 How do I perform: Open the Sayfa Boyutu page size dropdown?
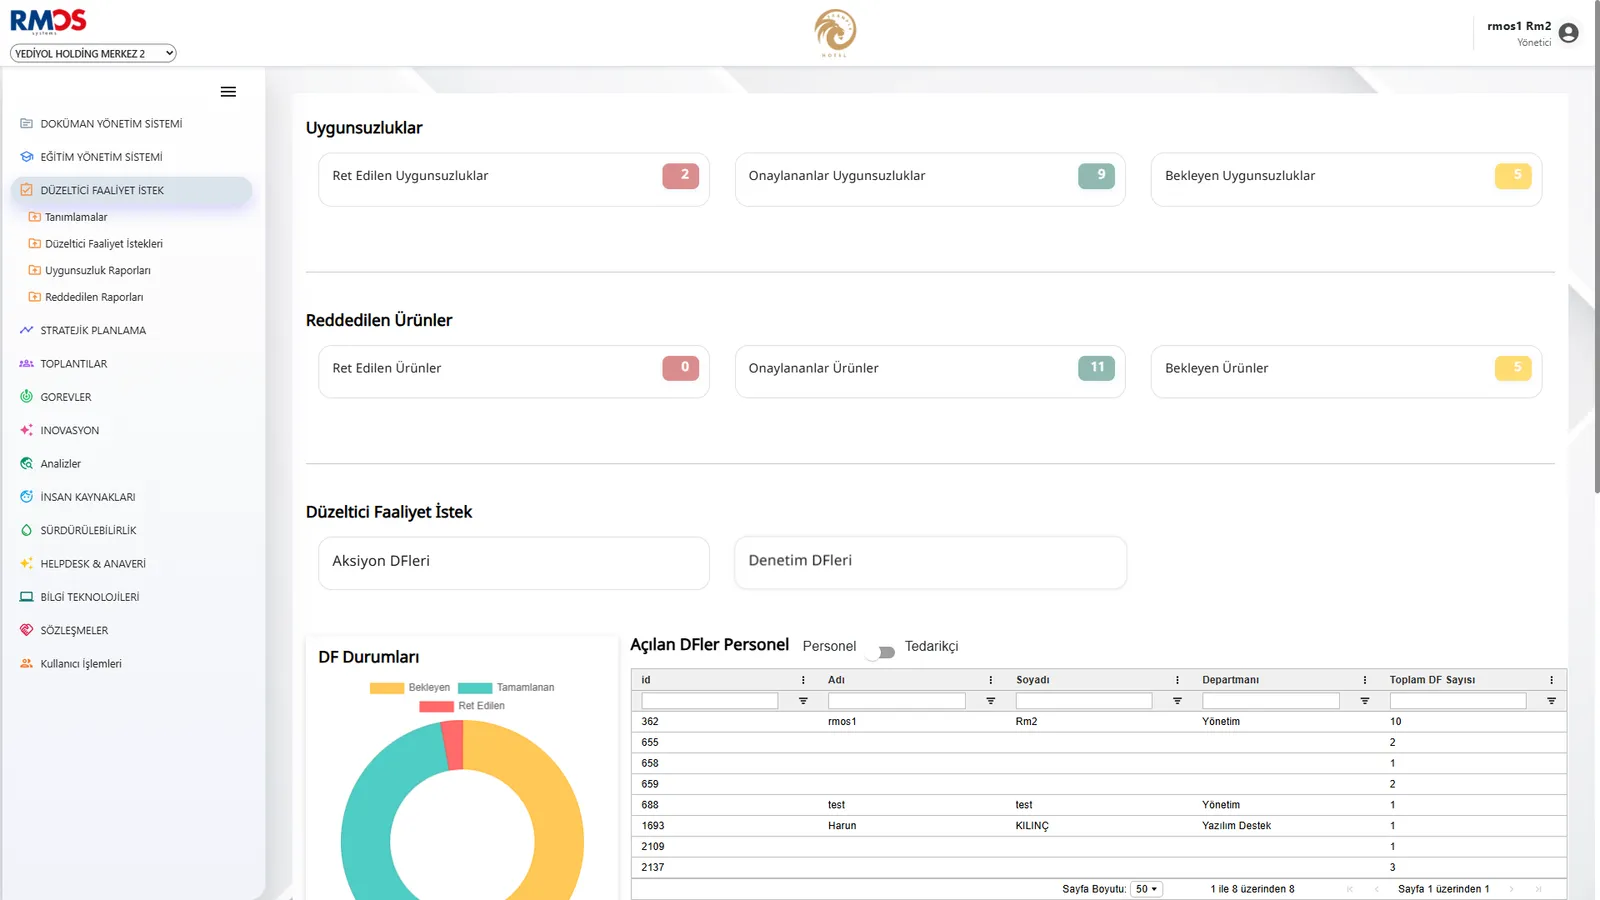pos(1146,889)
